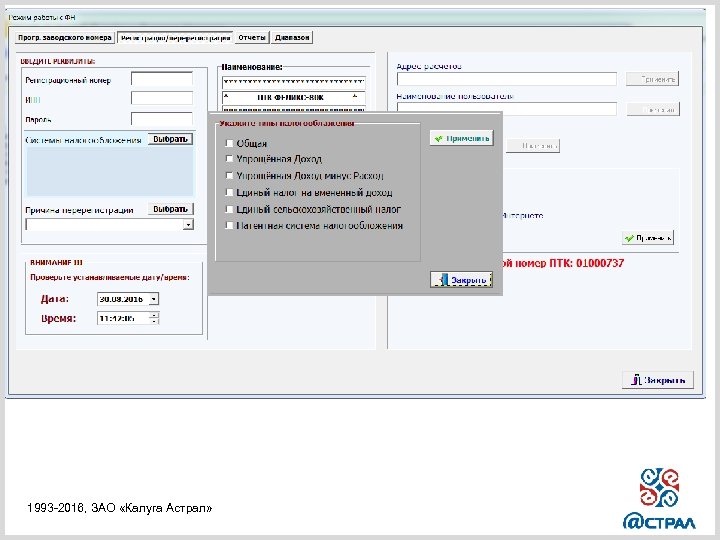Image resolution: width=720 pixels, height=540 pixels.
Task: Click checkmark icon above the ПТК number
Action: [629, 238]
